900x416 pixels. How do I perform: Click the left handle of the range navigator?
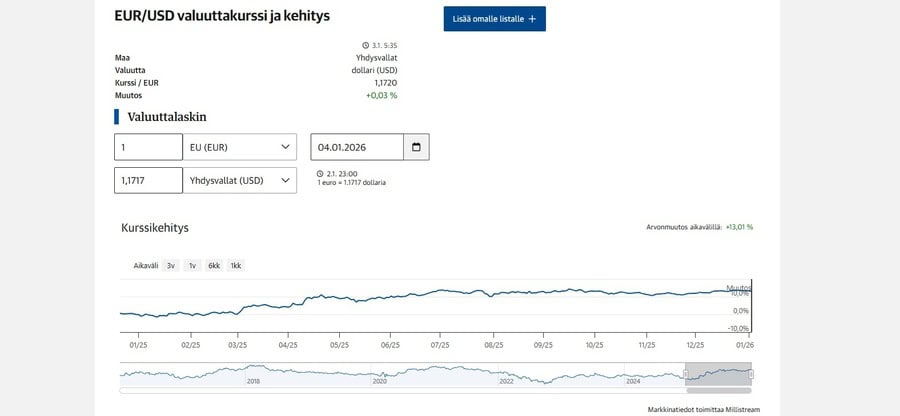pos(686,374)
